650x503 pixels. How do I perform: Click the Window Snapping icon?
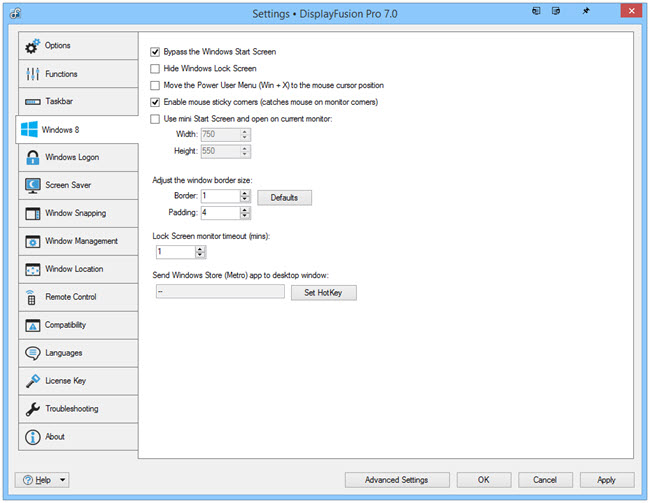[33, 213]
